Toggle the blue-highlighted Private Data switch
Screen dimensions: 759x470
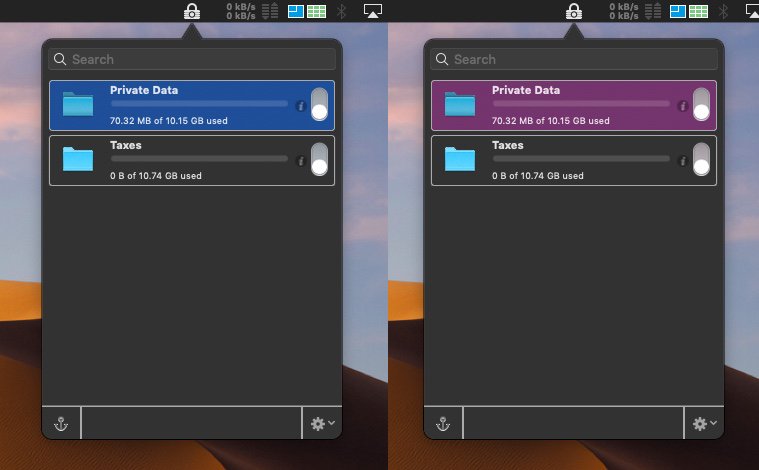pyautogui.click(x=319, y=104)
